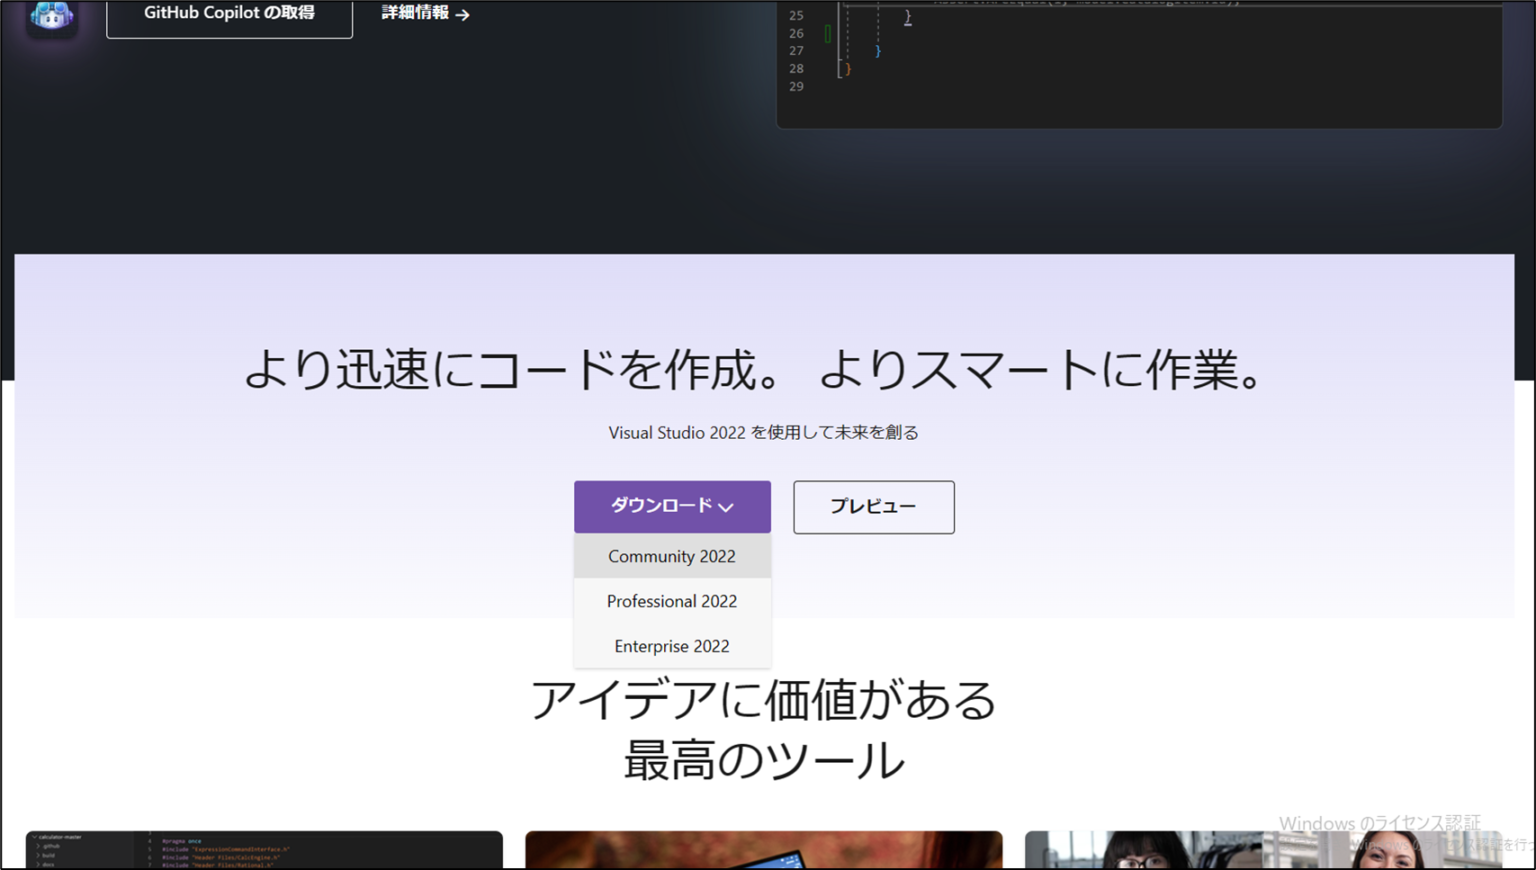Image resolution: width=1536 pixels, height=870 pixels.
Task: Collapse the calculator-master tree node
Action: tap(33, 838)
